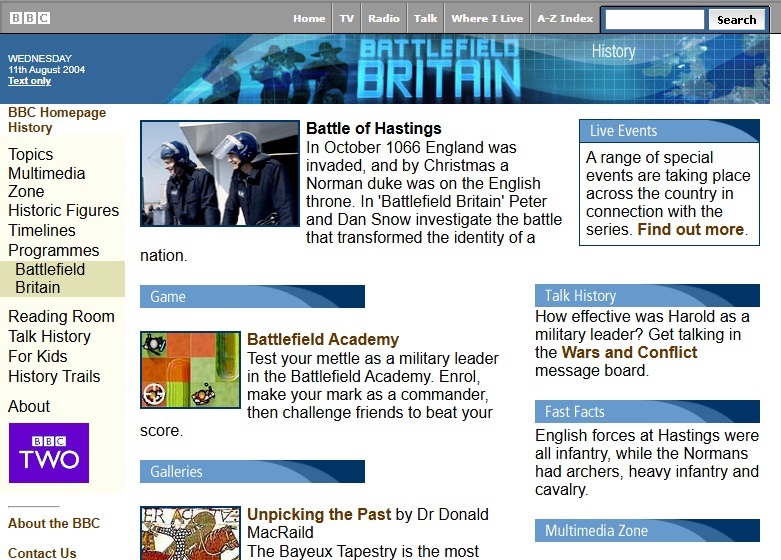Open the BBC Homepage link
The image size is (781, 560).
click(x=57, y=112)
